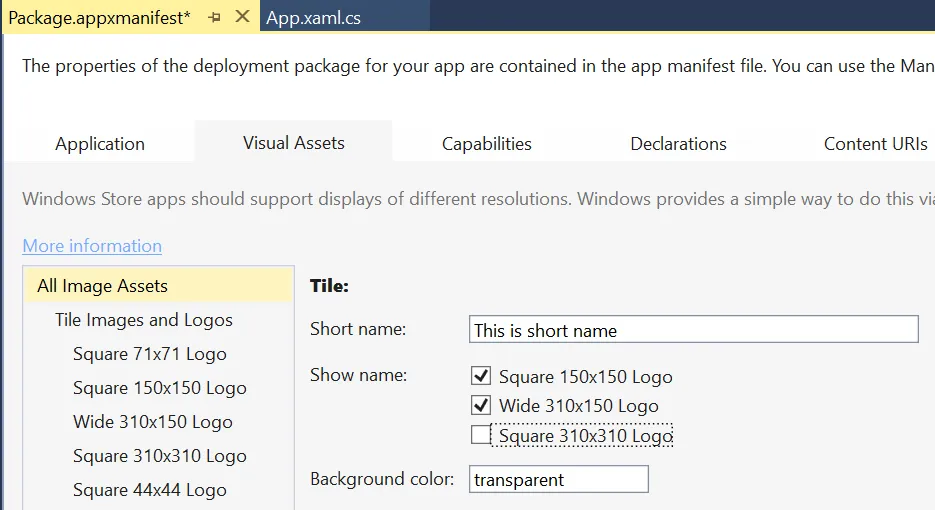Go to the Capabilities tab
The image size is (935, 510).
coord(487,144)
